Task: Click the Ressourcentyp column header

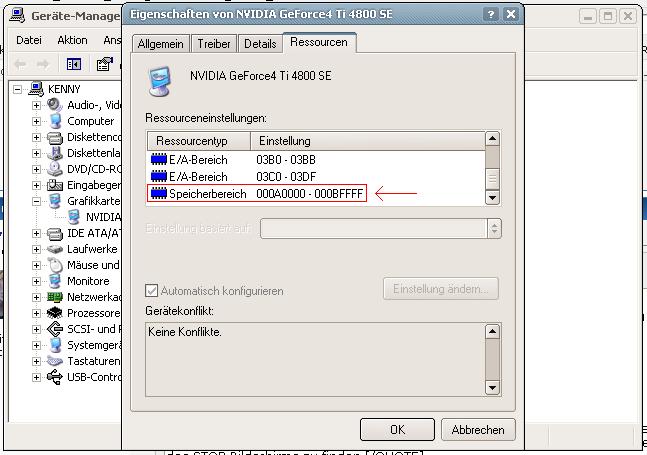Action: click(199, 141)
